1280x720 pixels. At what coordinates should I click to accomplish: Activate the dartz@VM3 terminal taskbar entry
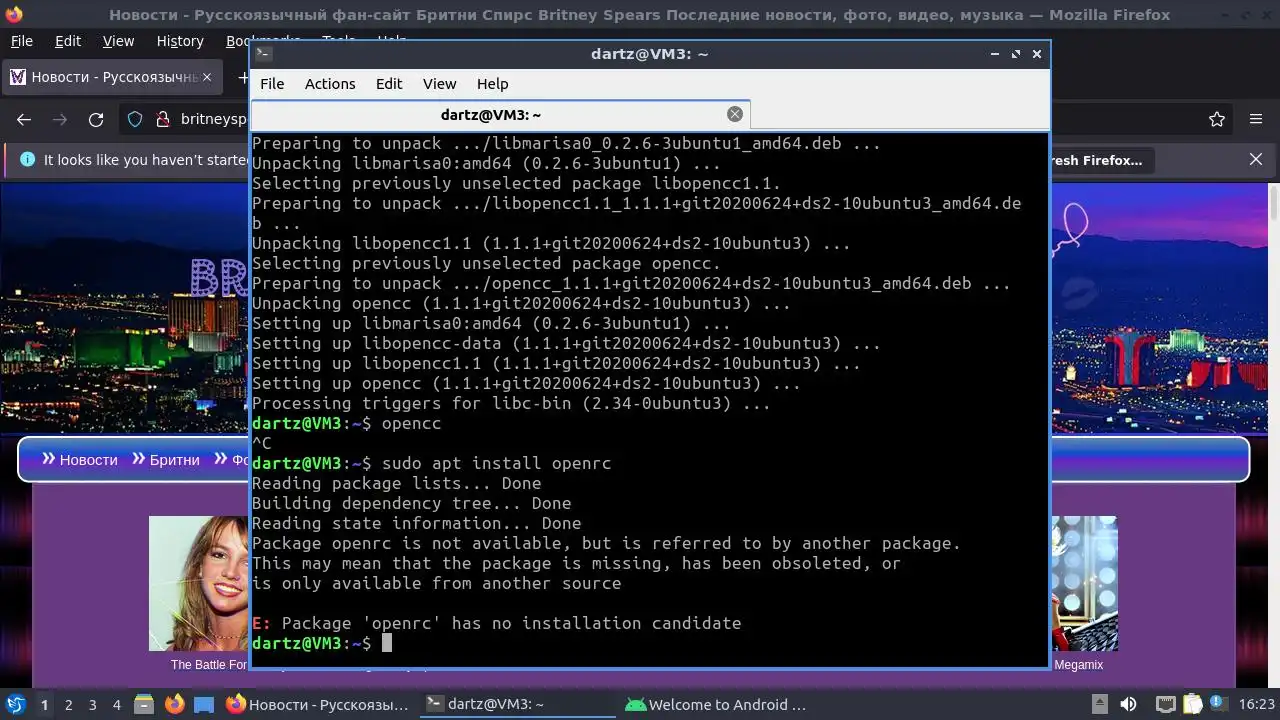(518, 704)
